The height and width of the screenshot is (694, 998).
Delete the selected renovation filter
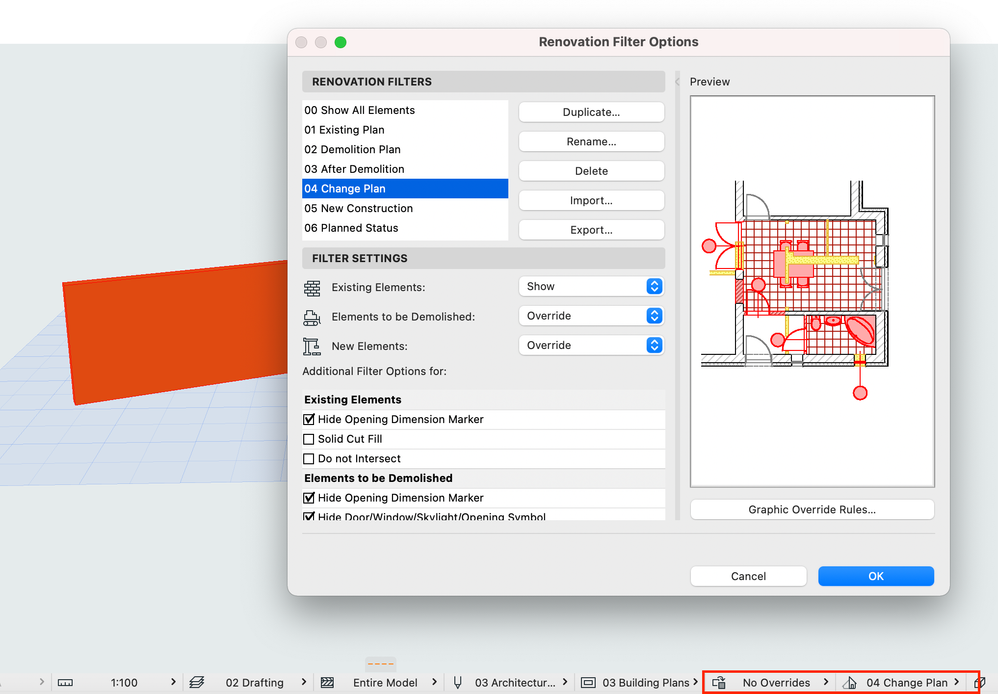591,171
